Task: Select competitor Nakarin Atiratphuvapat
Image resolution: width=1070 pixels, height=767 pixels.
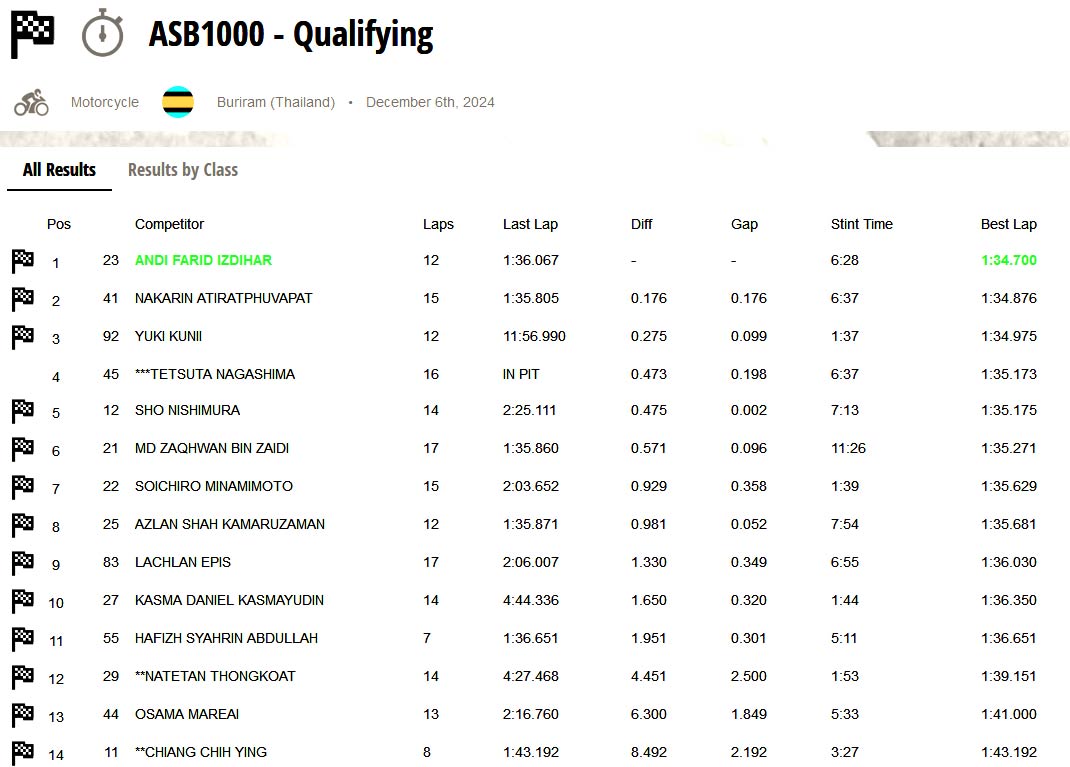Action: click(223, 298)
